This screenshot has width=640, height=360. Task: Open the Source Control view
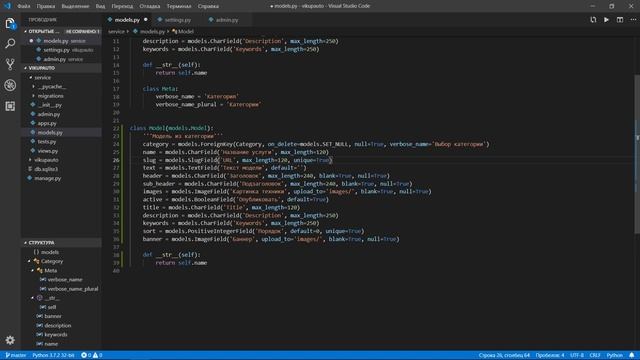[10, 64]
